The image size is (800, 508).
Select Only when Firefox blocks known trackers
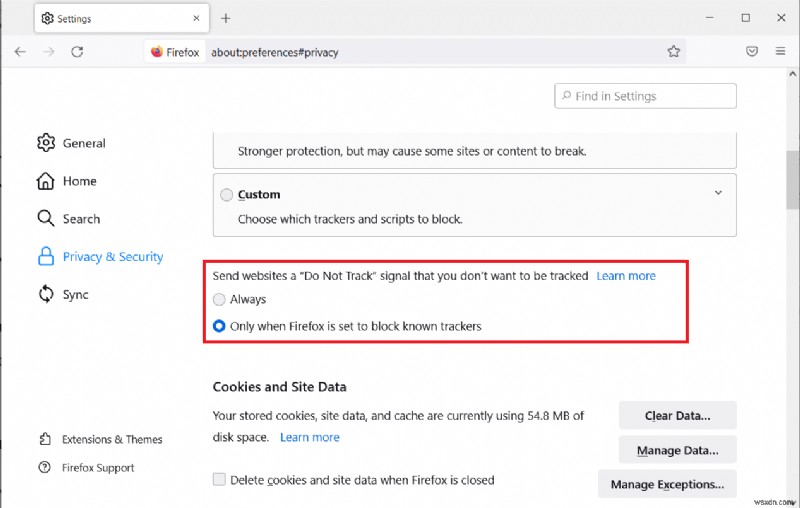tap(220, 326)
